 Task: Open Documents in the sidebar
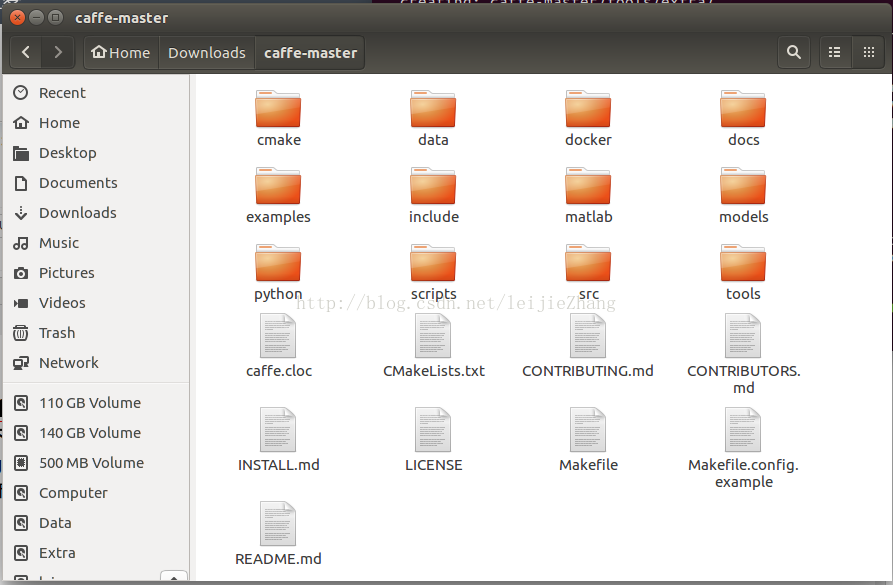[x=96, y=183]
